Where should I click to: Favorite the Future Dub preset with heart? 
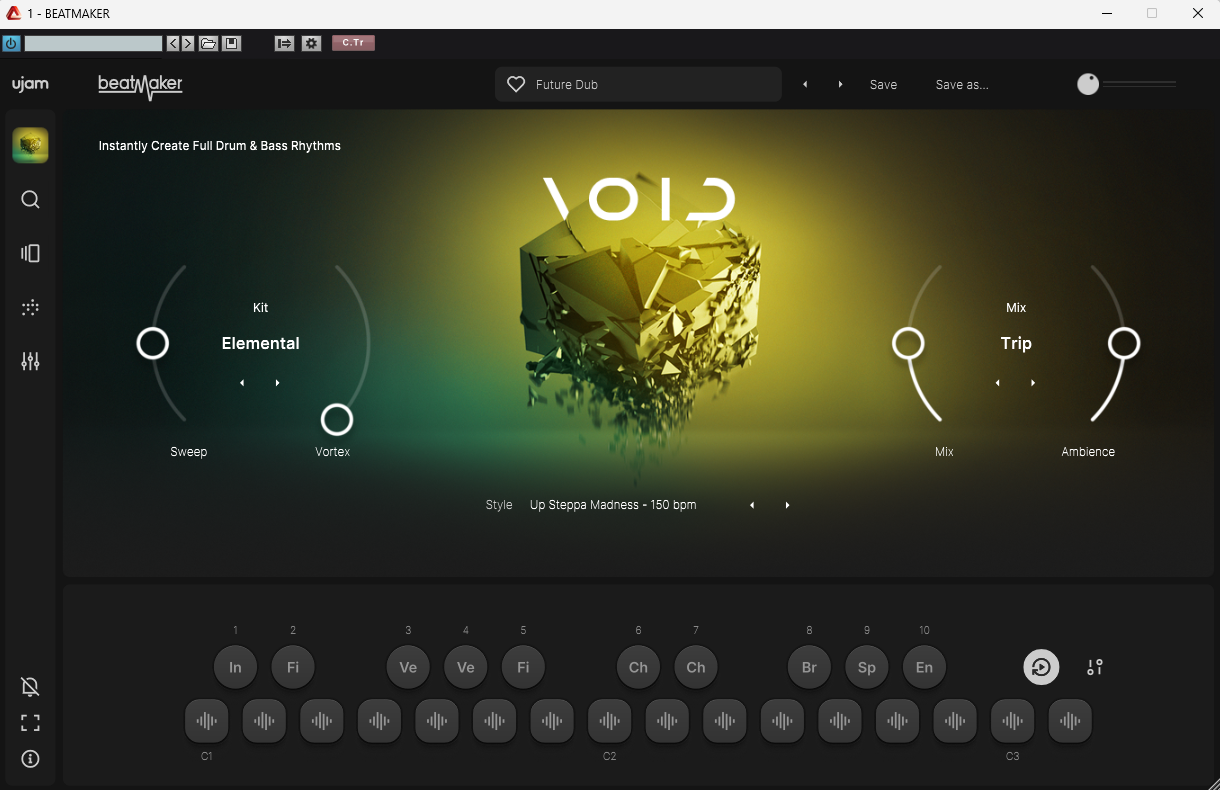(x=516, y=85)
